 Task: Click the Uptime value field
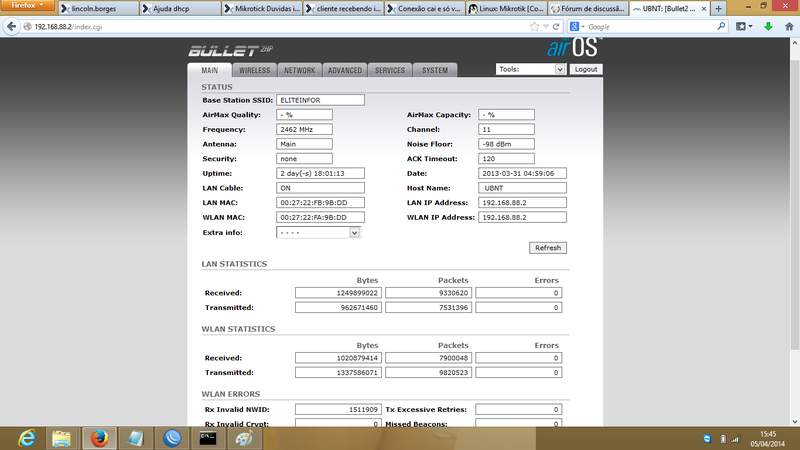tap(320, 173)
